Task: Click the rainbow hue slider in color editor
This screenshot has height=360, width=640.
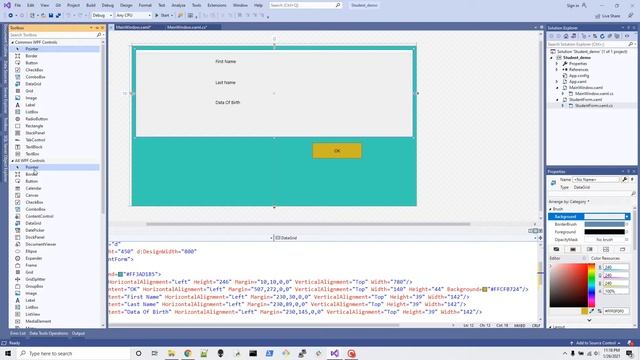Action: click(x=591, y=285)
